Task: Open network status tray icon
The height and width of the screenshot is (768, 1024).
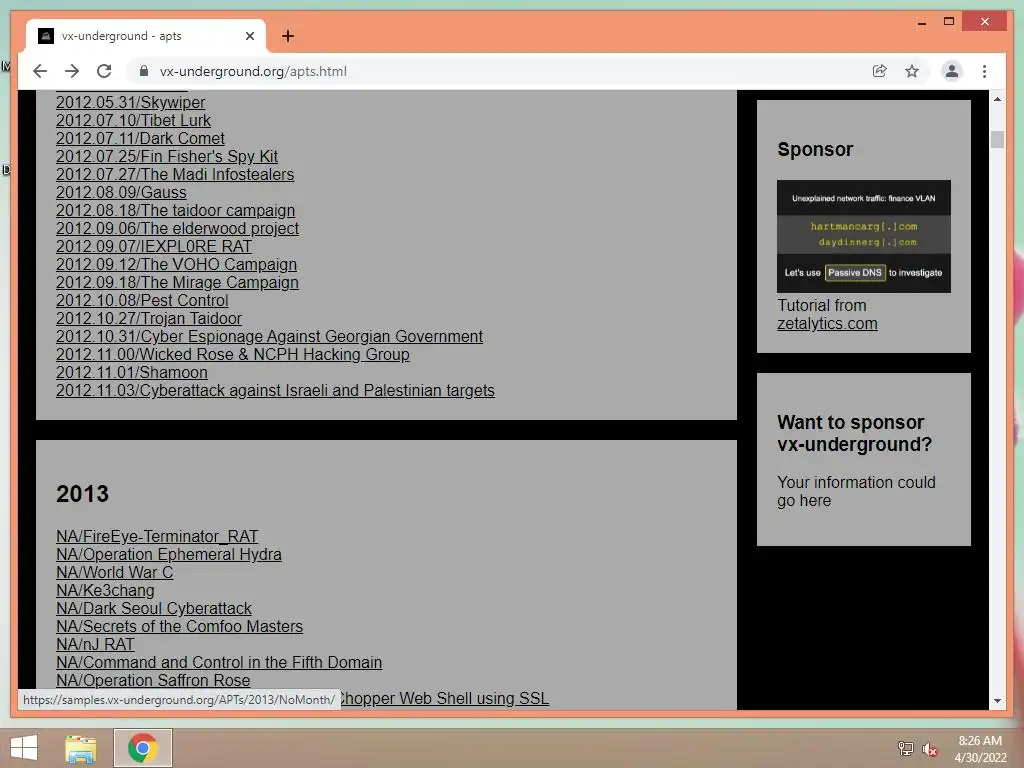Action: click(905, 748)
